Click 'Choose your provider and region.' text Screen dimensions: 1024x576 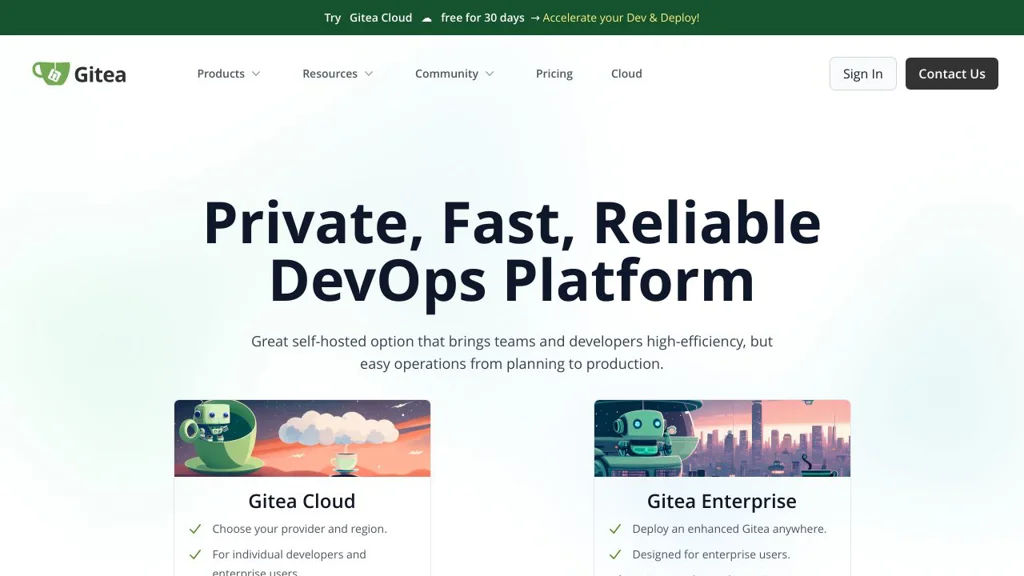coord(300,529)
